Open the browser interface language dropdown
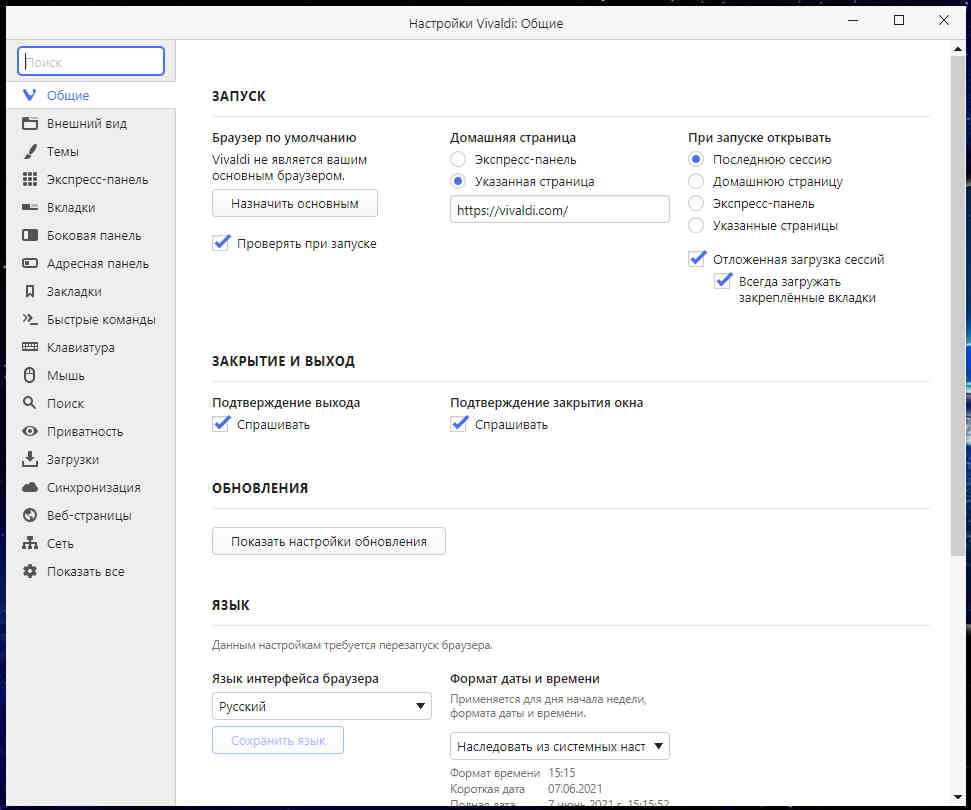The height and width of the screenshot is (810, 971). pos(321,706)
